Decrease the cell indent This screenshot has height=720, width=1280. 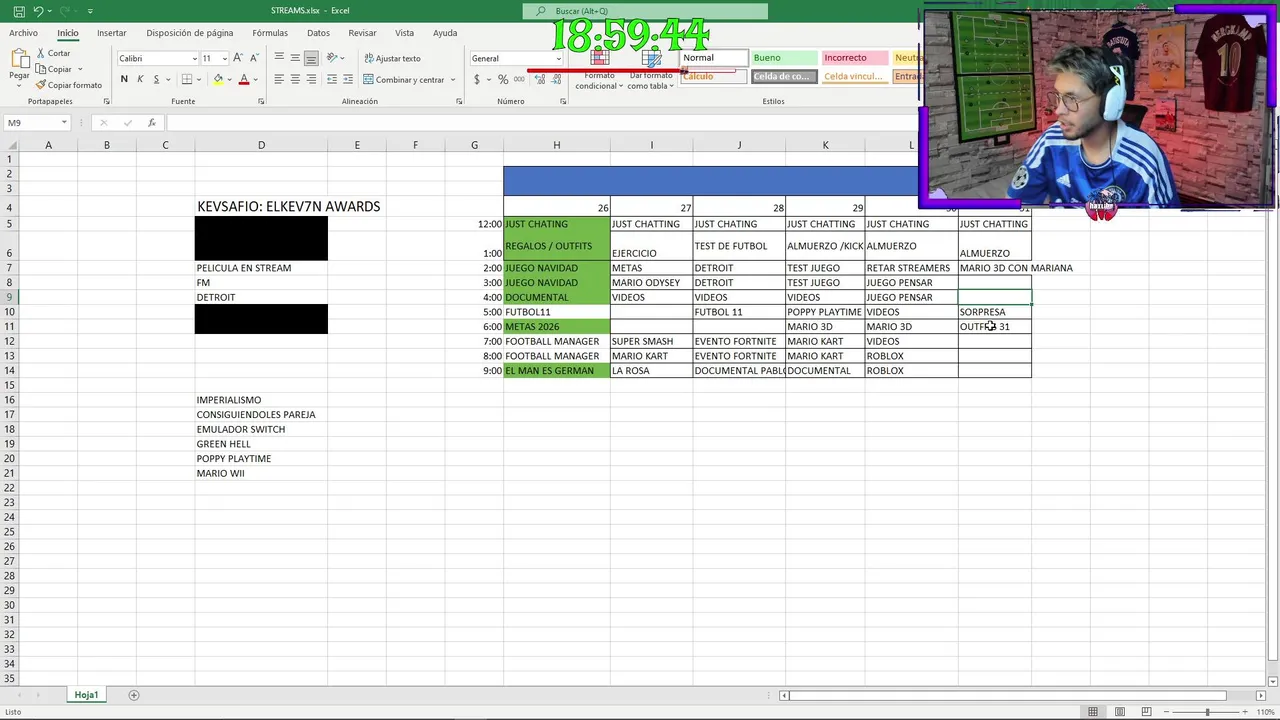pos(330,79)
